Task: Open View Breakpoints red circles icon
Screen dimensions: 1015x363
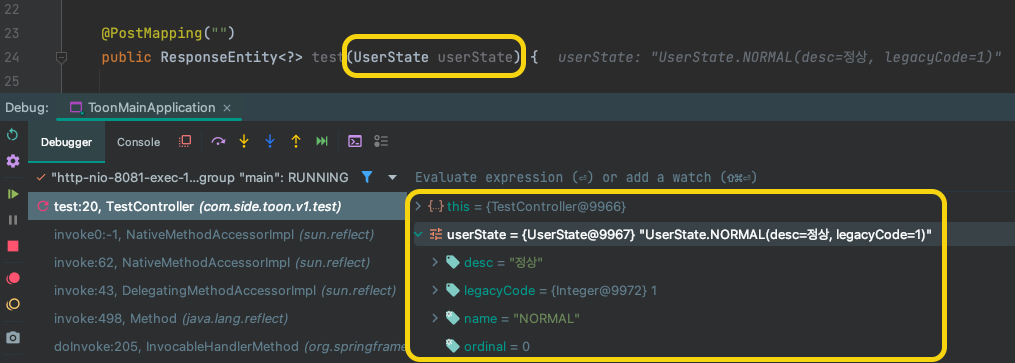Action: pyautogui.click(x=12, y=278)
